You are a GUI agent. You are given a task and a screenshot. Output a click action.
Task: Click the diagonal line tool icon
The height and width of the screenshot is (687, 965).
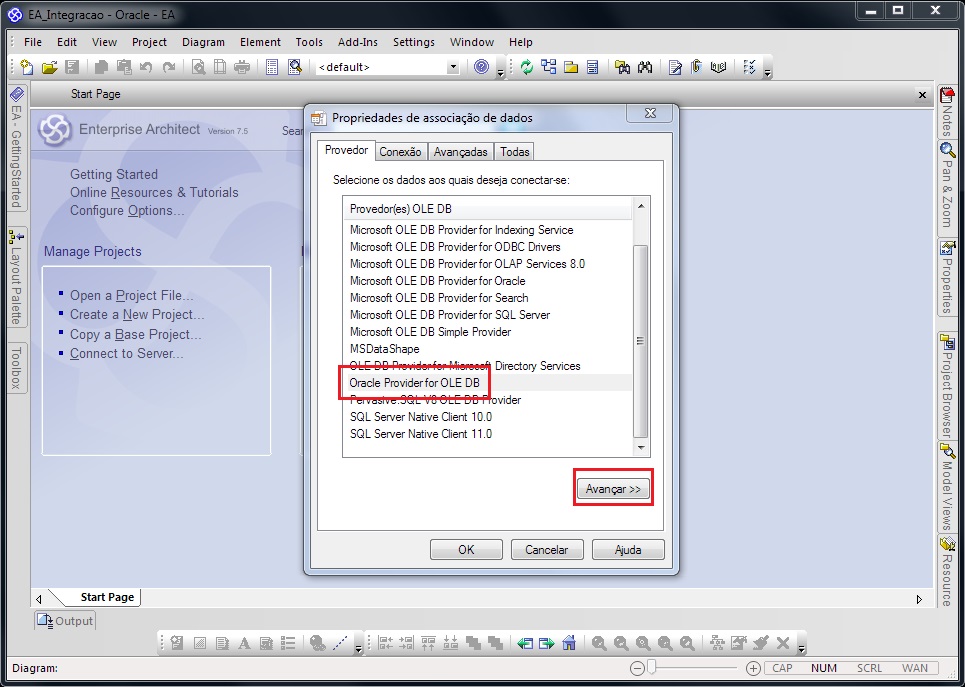tap(340, 643)
